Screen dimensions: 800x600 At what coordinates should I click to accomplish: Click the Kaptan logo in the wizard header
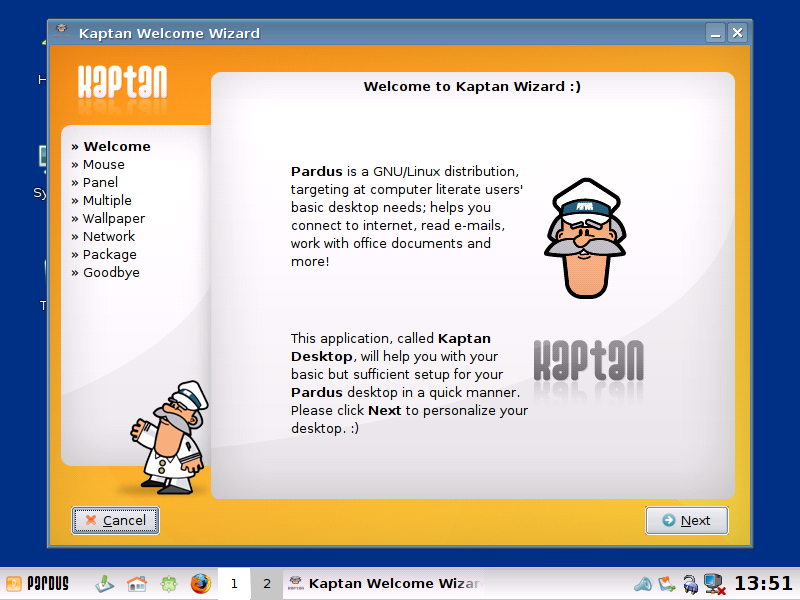tap(122, 81)
